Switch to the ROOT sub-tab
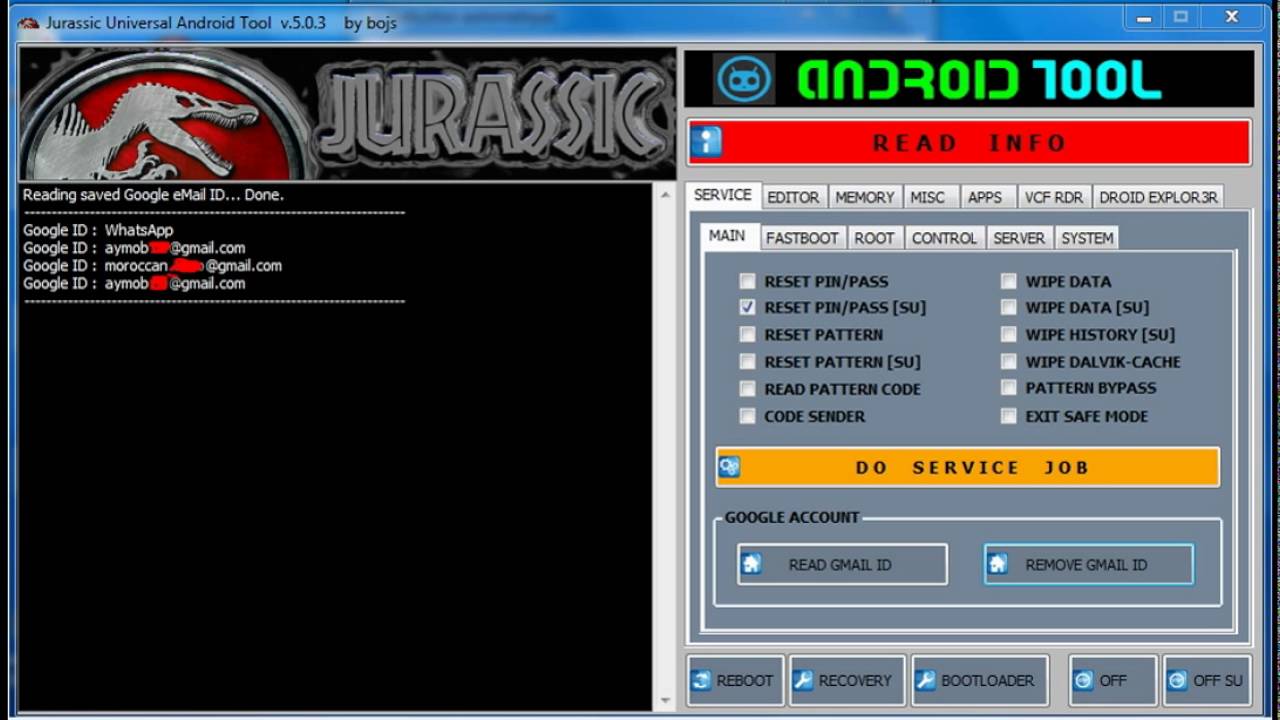The height and width of the screenshot is (720, 1280). tap(874, 238)
